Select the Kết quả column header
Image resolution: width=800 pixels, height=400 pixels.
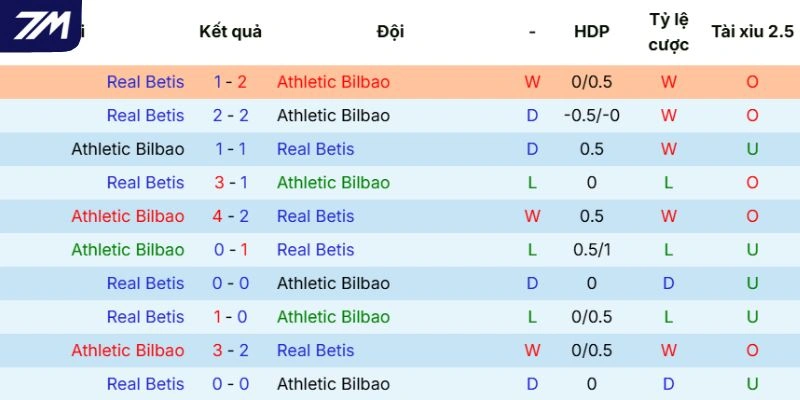click(230, 31)
